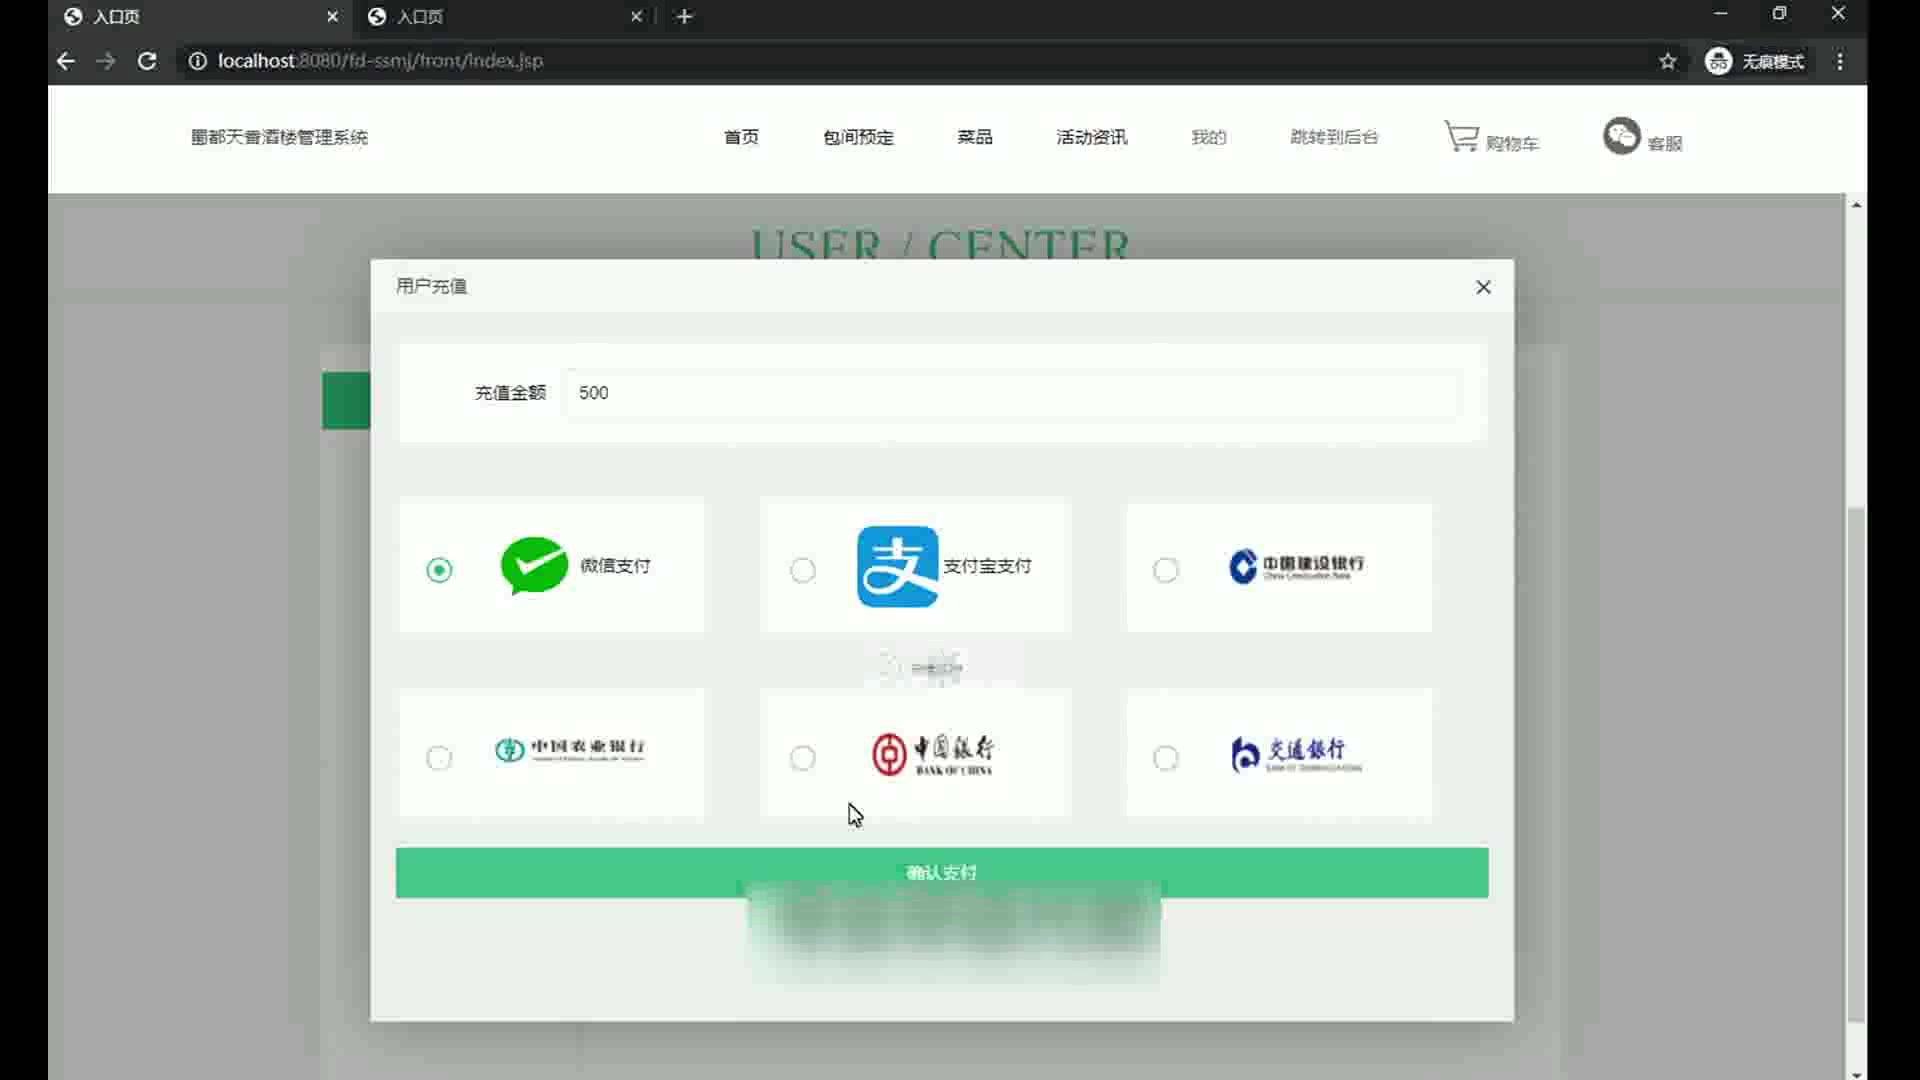This screenshot has width=1920, height=1080.
Task: Click the 微信支付 label text
Action: pos(615,566)
